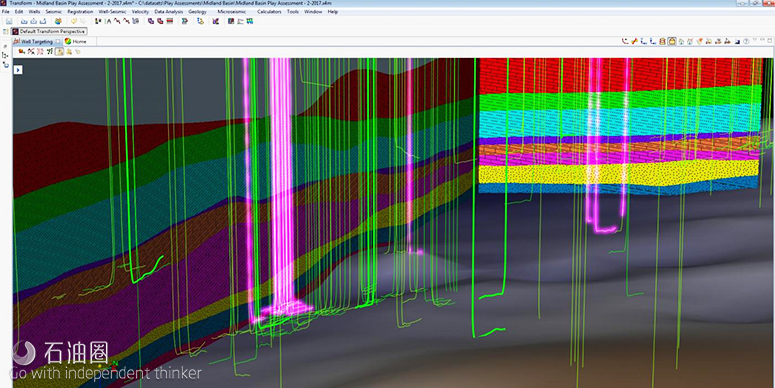Toggle the Default Transform Perspective button
Image resolution: width=775 pixels, height=388 pixels.
[x=49, y=31]
